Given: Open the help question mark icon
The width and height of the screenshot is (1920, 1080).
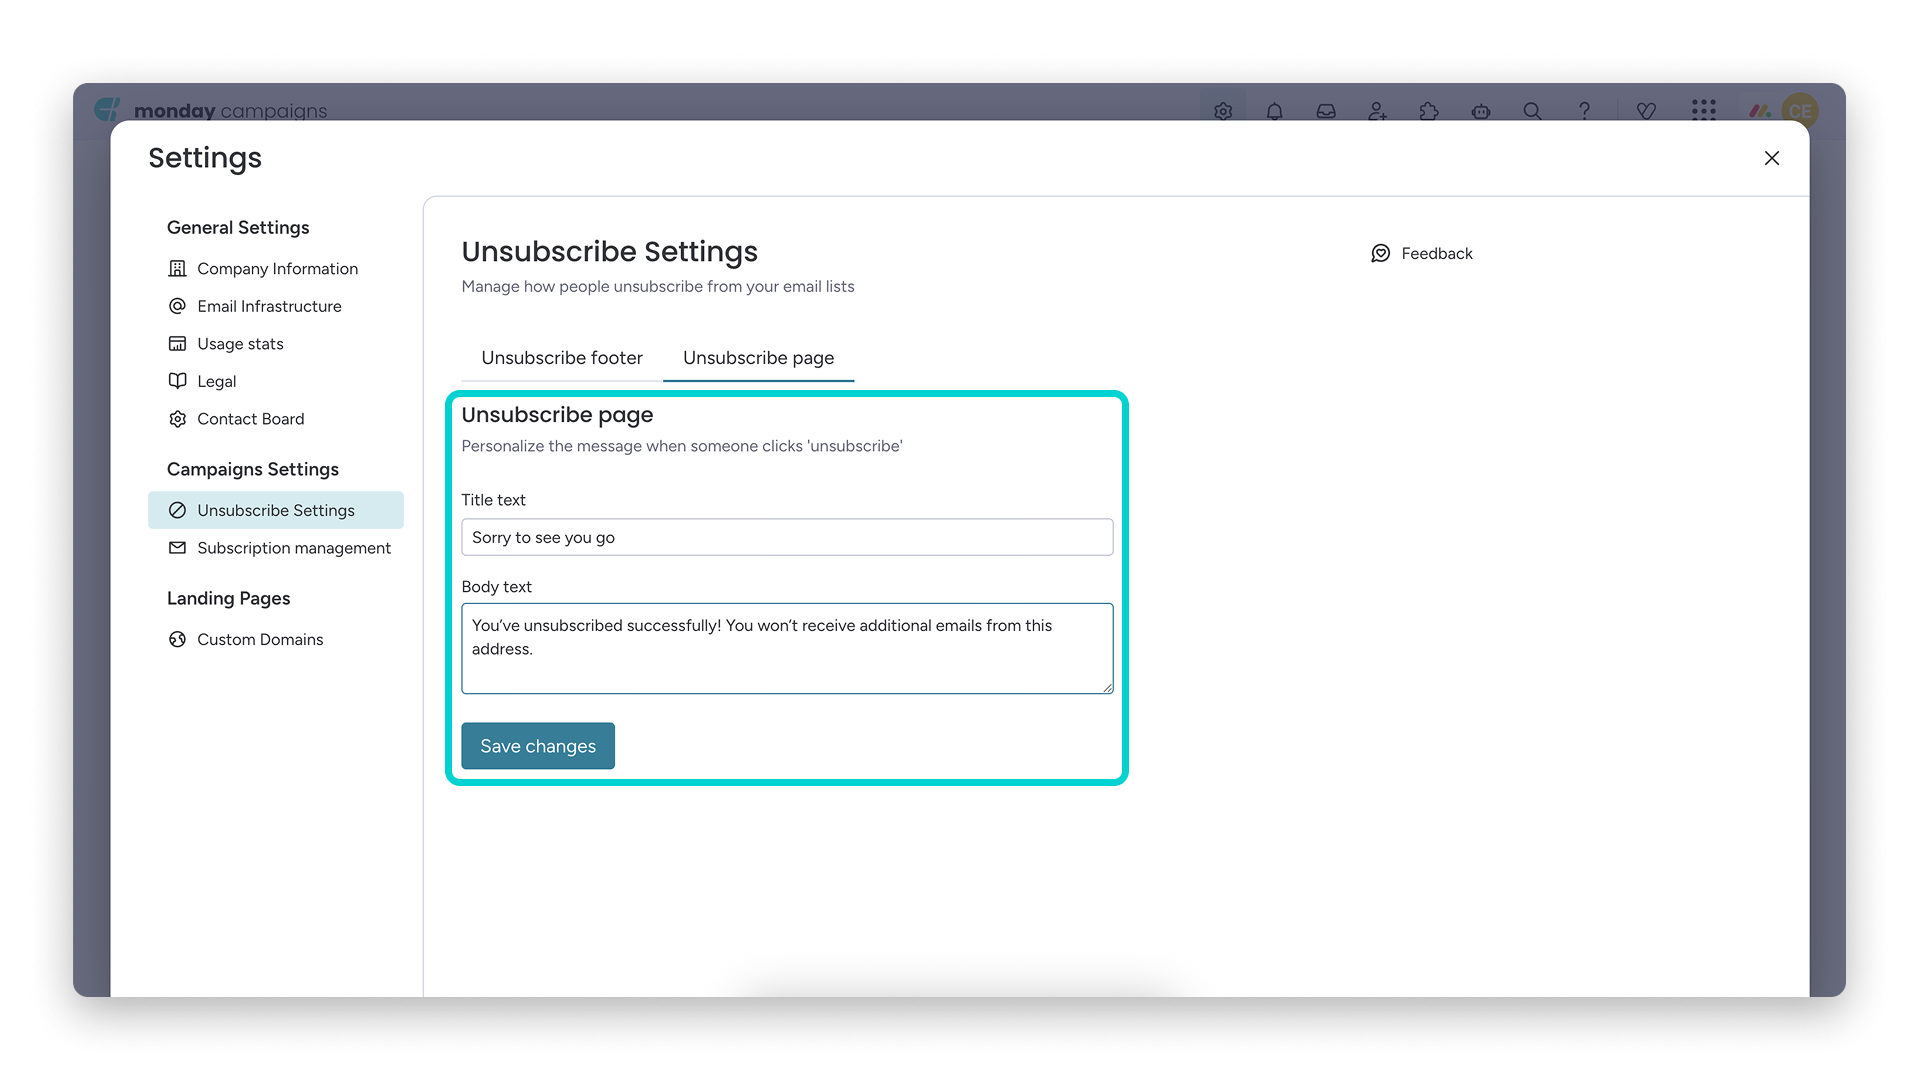Looking at the screenshot, I should pos(1584,111).
